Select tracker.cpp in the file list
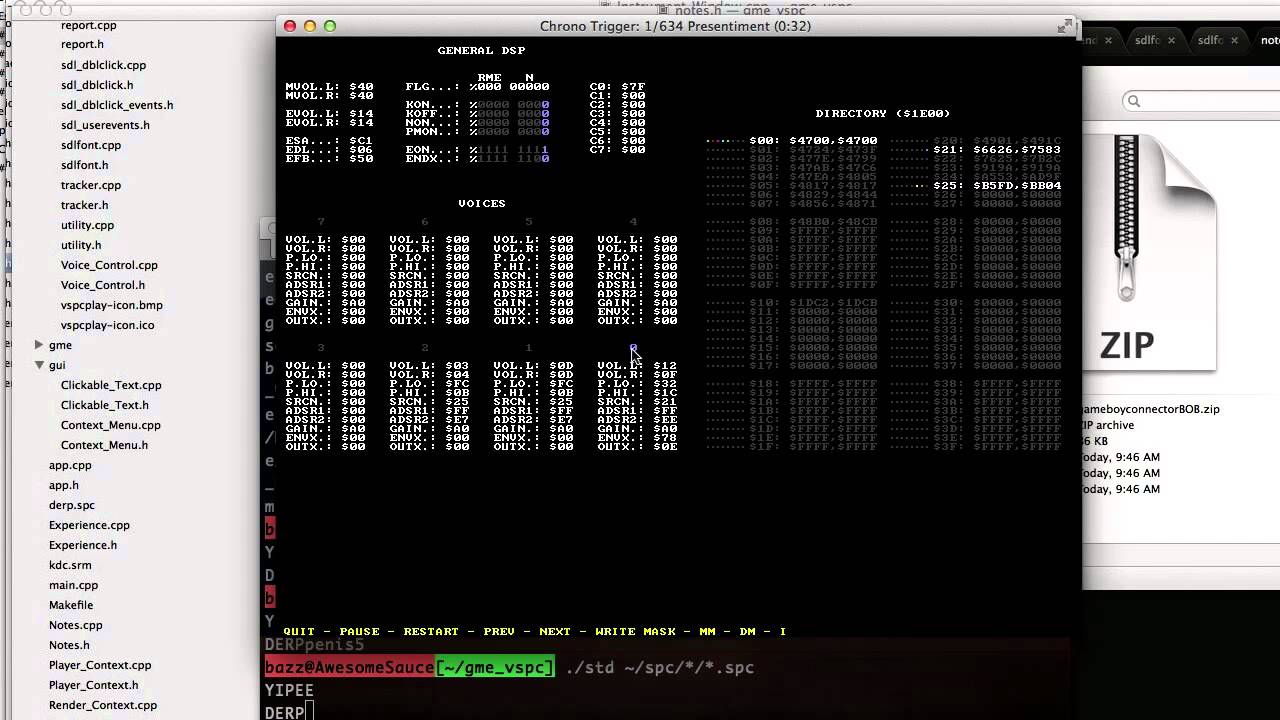1280x720 pixels. [x=91, y=185]
